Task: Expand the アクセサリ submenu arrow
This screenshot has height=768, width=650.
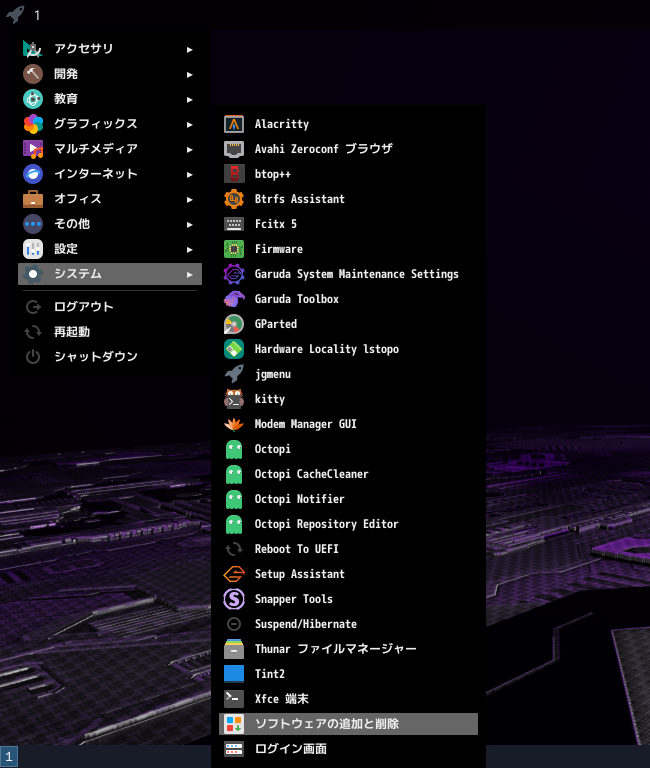Action: 190,49
